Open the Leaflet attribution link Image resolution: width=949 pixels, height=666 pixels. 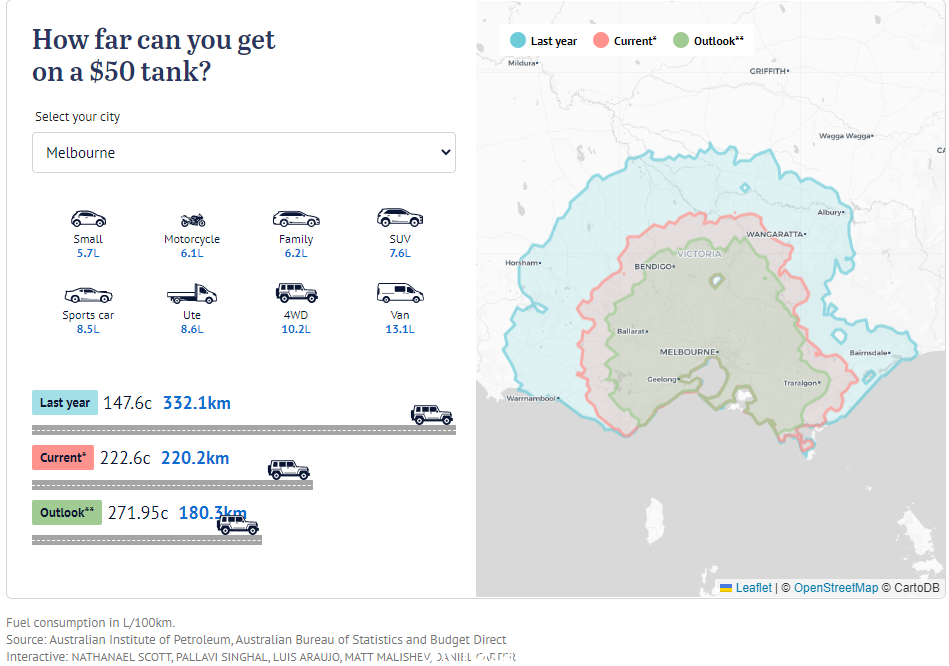pyautogui.click(x=754, y=588)
